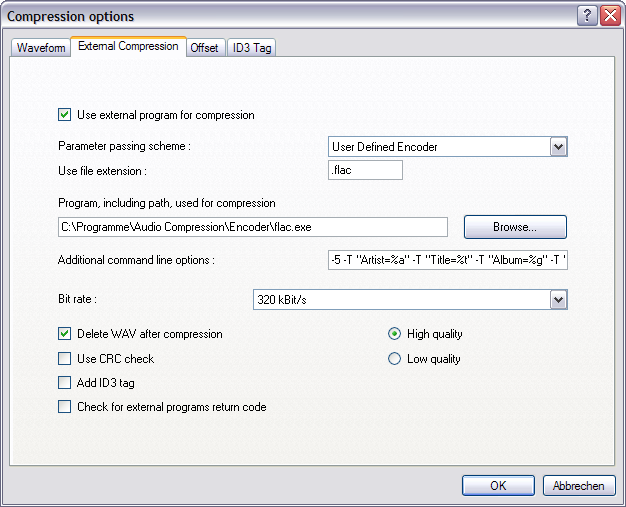
Task: Toggle Delete WAV after compression
Action: coord(64,334)
